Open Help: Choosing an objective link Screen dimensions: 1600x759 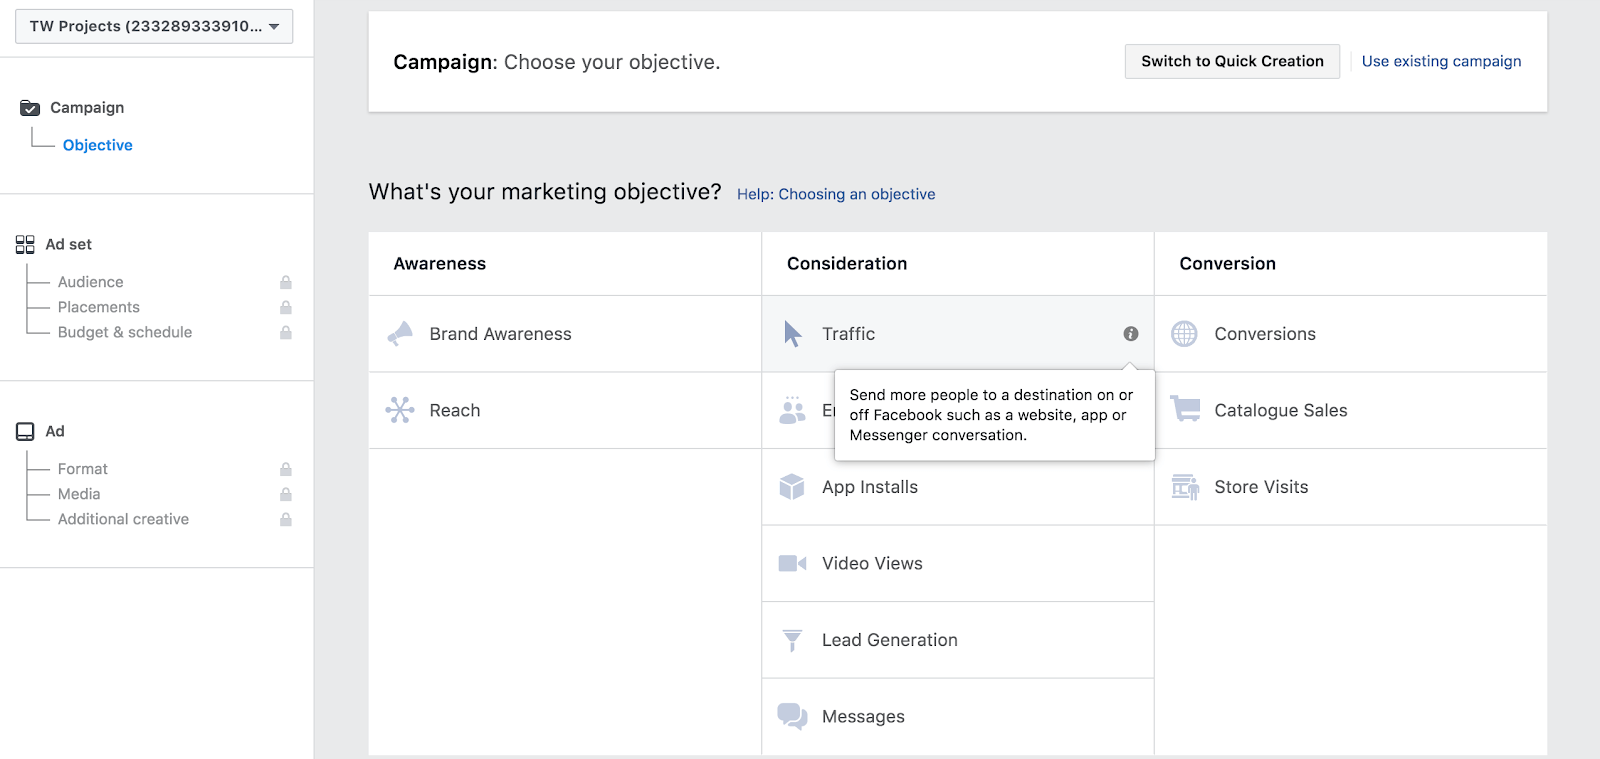tap(836, 194)
